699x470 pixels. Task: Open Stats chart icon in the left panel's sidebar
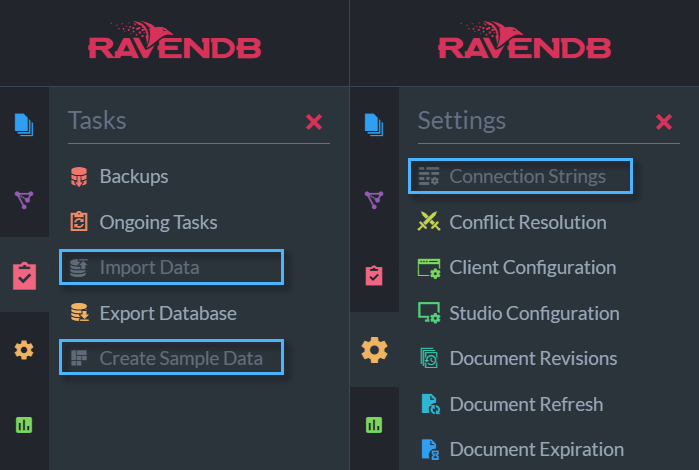(x=24, y=425)
